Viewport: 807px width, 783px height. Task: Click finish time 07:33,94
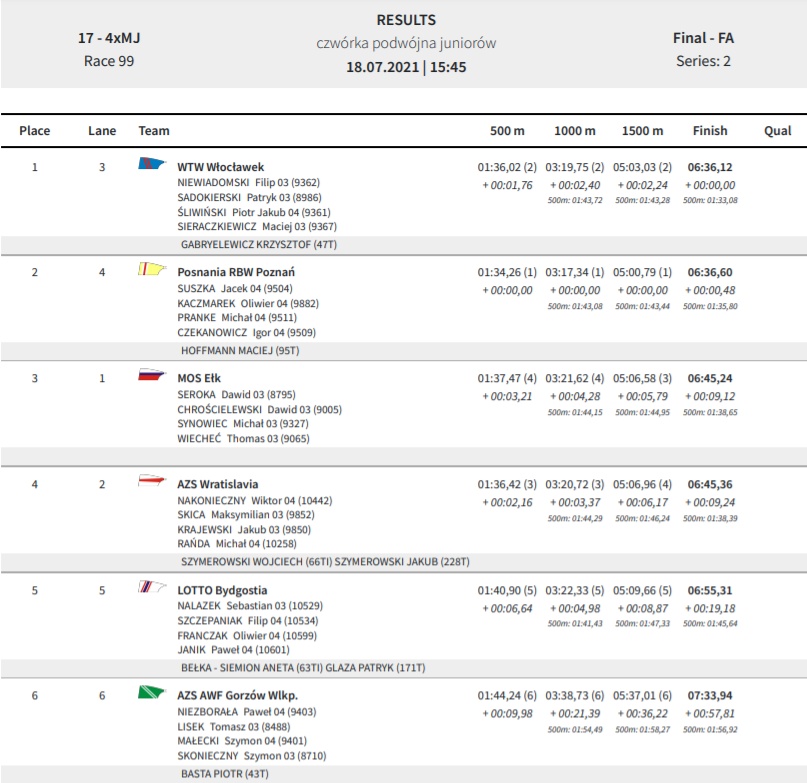[x=710, y=695]
